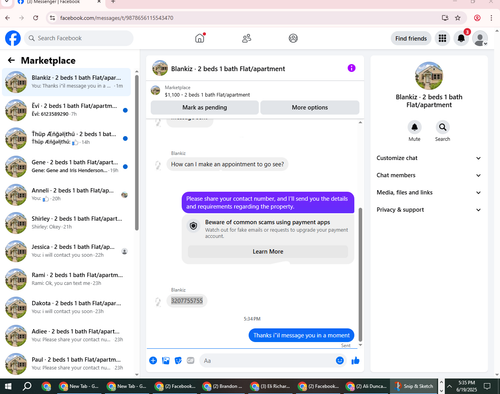Open the Windows notification center icon
Image resolution: width=500 pixels, height=394 pixels.
[487, 386]
